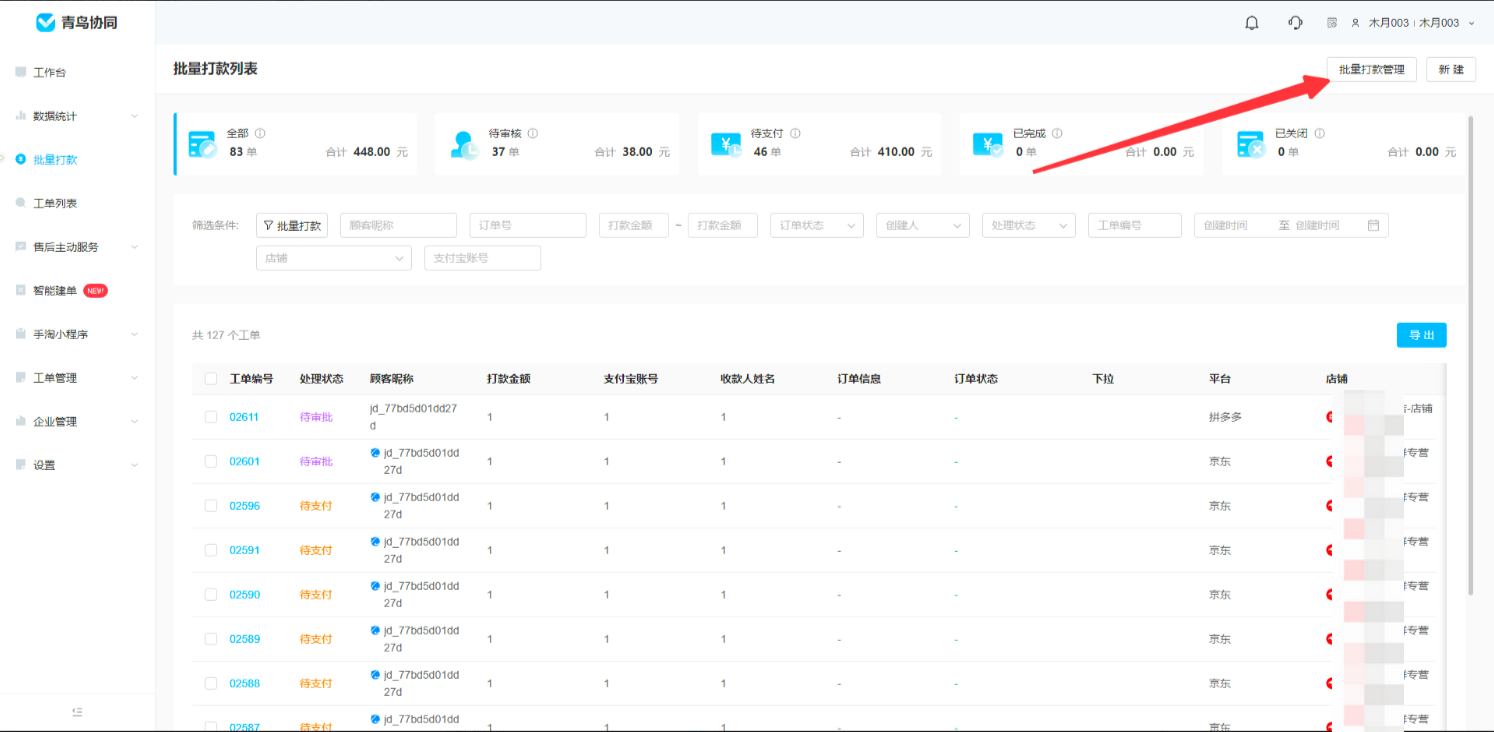Open the 店铺 filter dropdown

click(334, 258)
